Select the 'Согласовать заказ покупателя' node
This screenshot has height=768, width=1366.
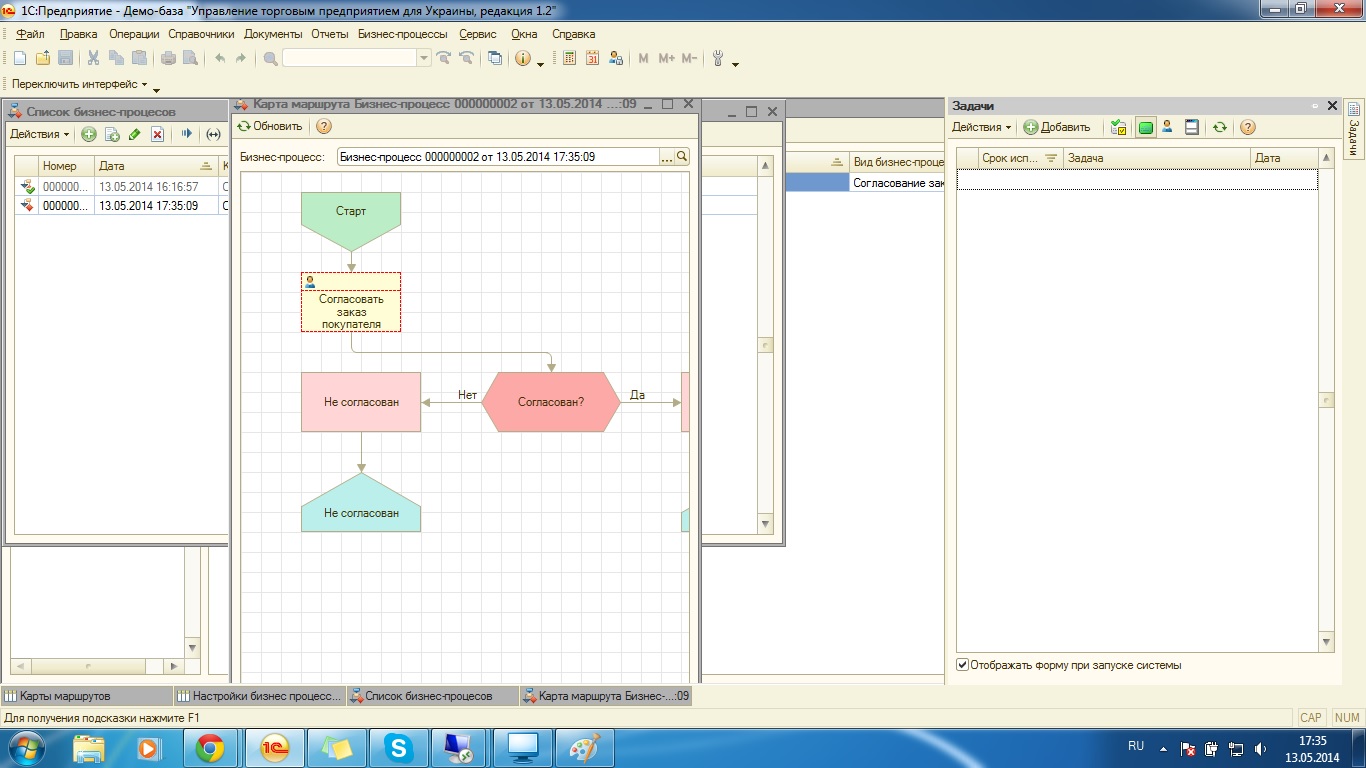coord(351,302)
